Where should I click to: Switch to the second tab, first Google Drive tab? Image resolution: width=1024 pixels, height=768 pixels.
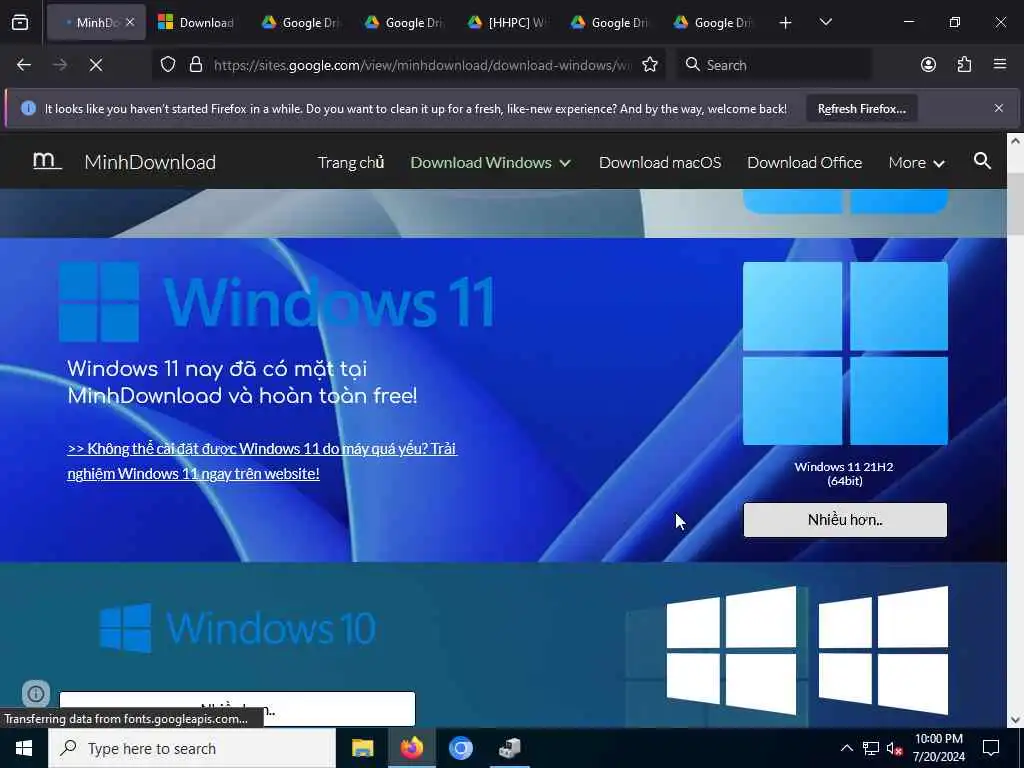(300, 22)
